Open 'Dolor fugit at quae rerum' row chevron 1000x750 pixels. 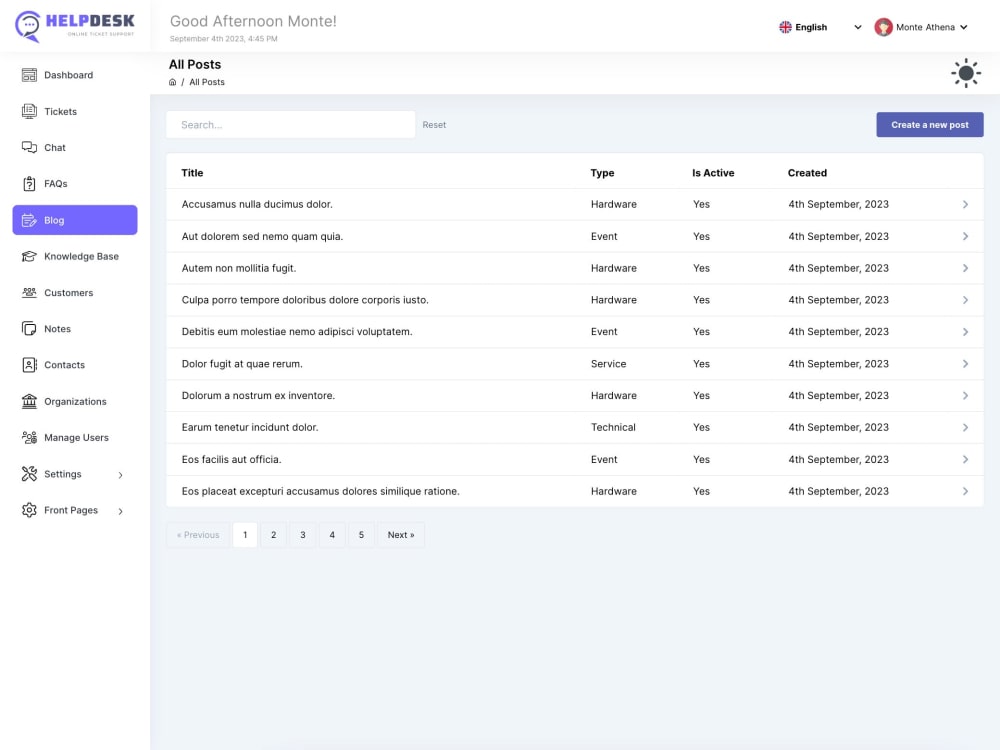[x=965, y=364]
